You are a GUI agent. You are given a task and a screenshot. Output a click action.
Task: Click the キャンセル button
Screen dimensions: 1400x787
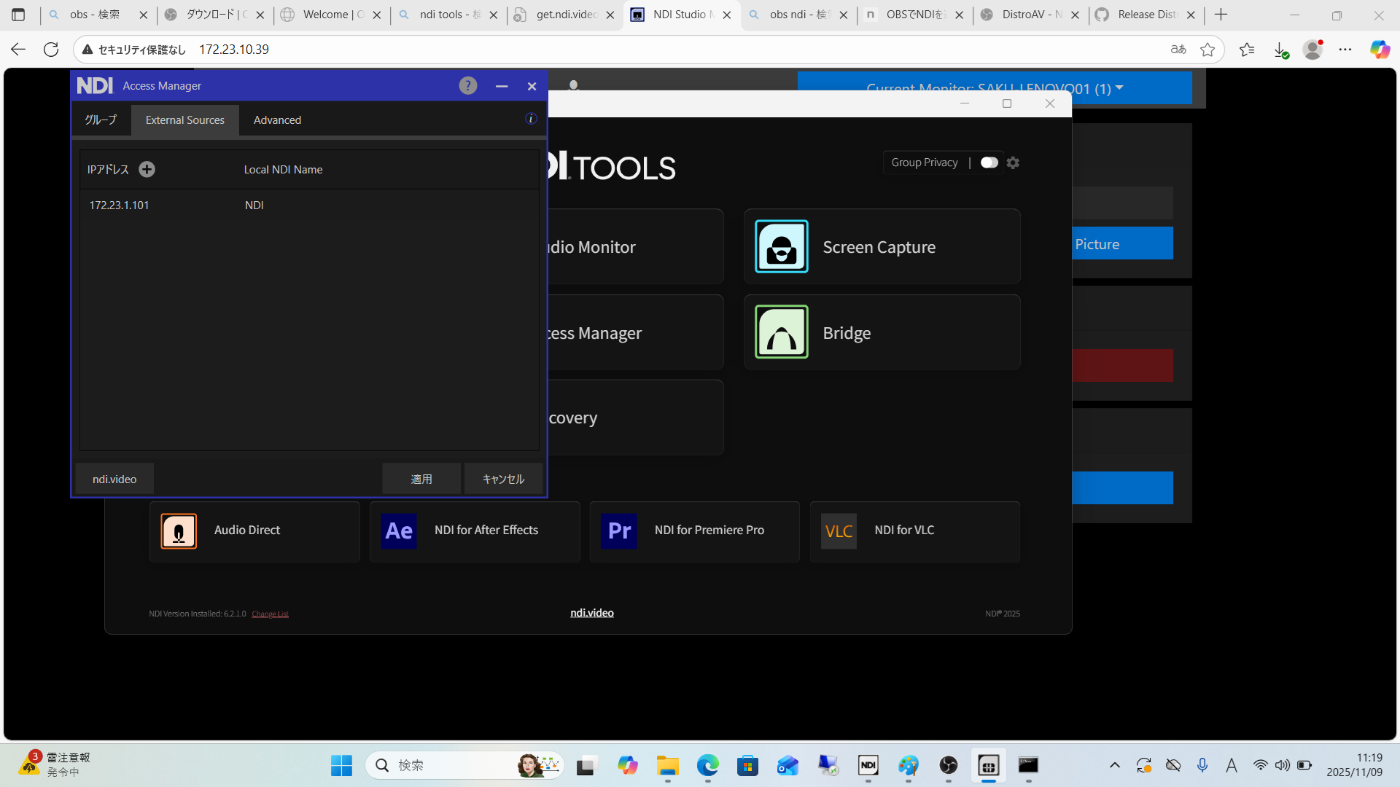pos(503,479)
